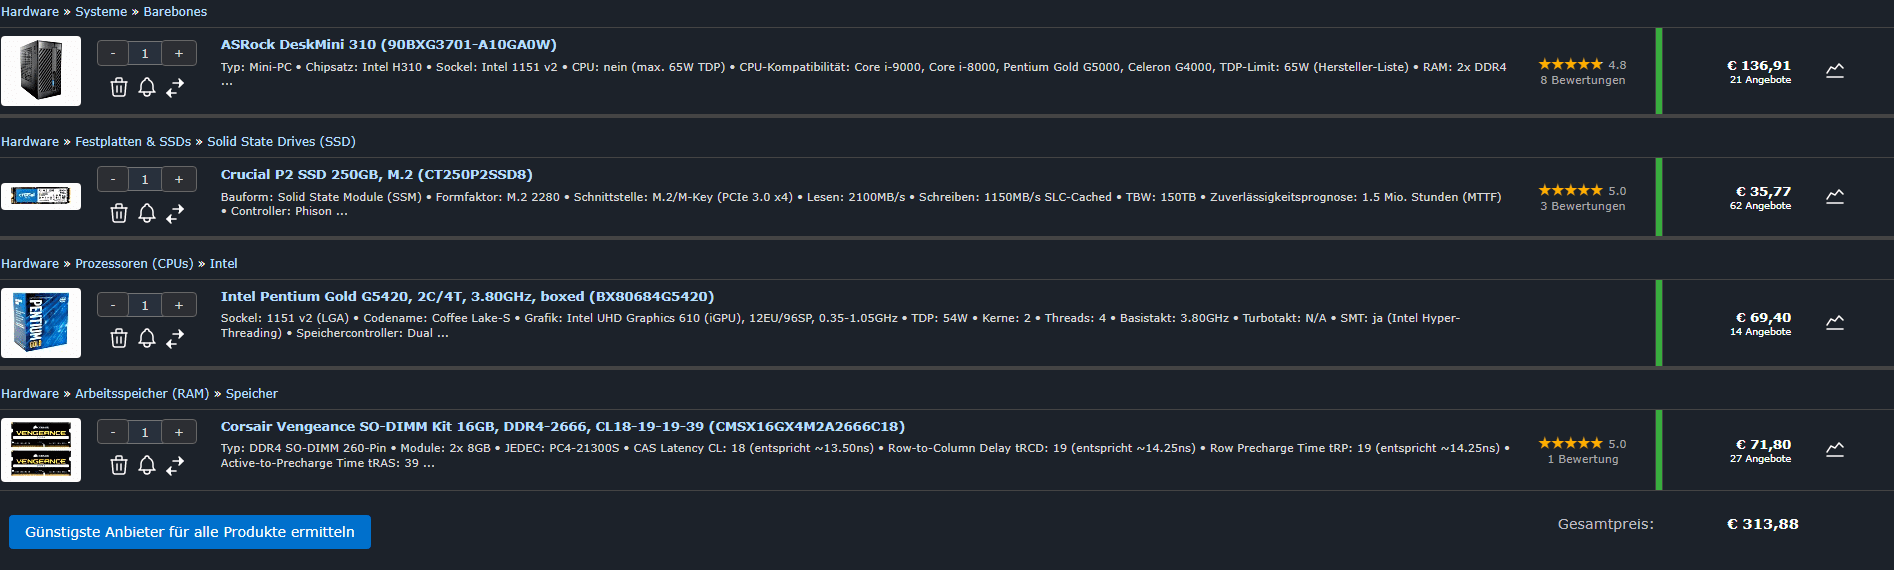Click Günstigste Anbieter für alle Produkte ermitteln
Viewport: 1894px width, 570px height.
pyautogui.click(x=190, y=532)
